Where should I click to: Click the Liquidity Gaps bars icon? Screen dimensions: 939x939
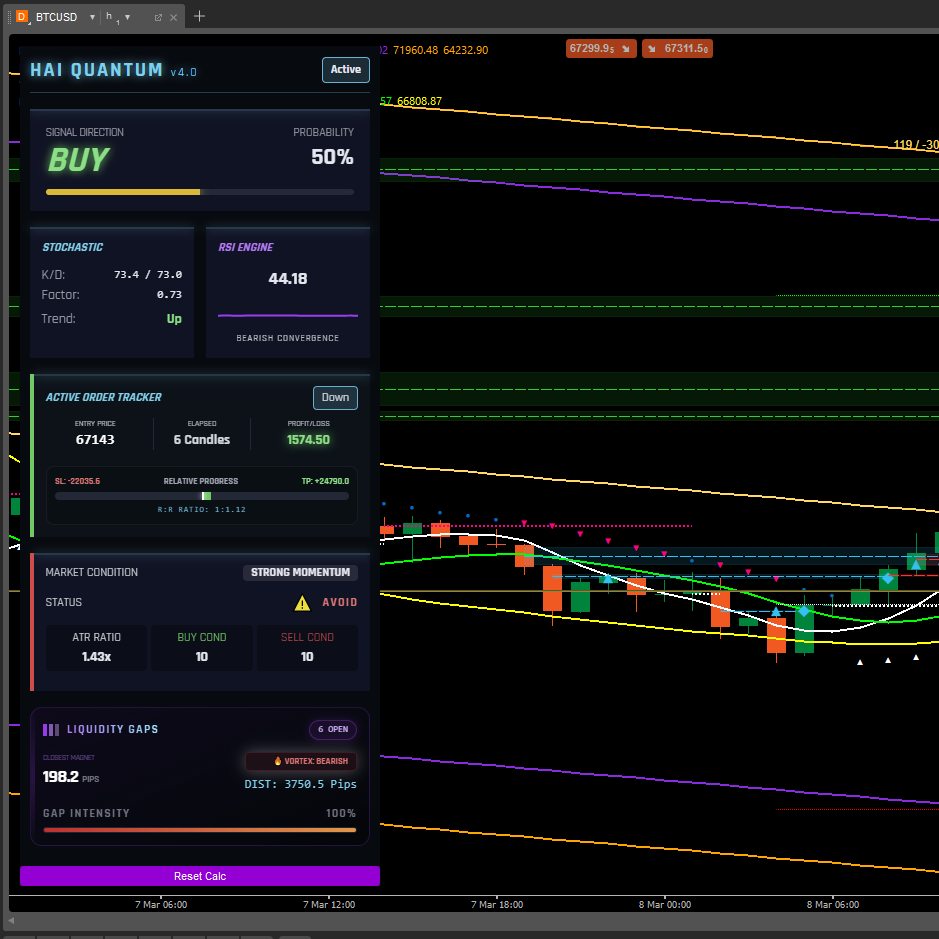click(x=51, y=730)
